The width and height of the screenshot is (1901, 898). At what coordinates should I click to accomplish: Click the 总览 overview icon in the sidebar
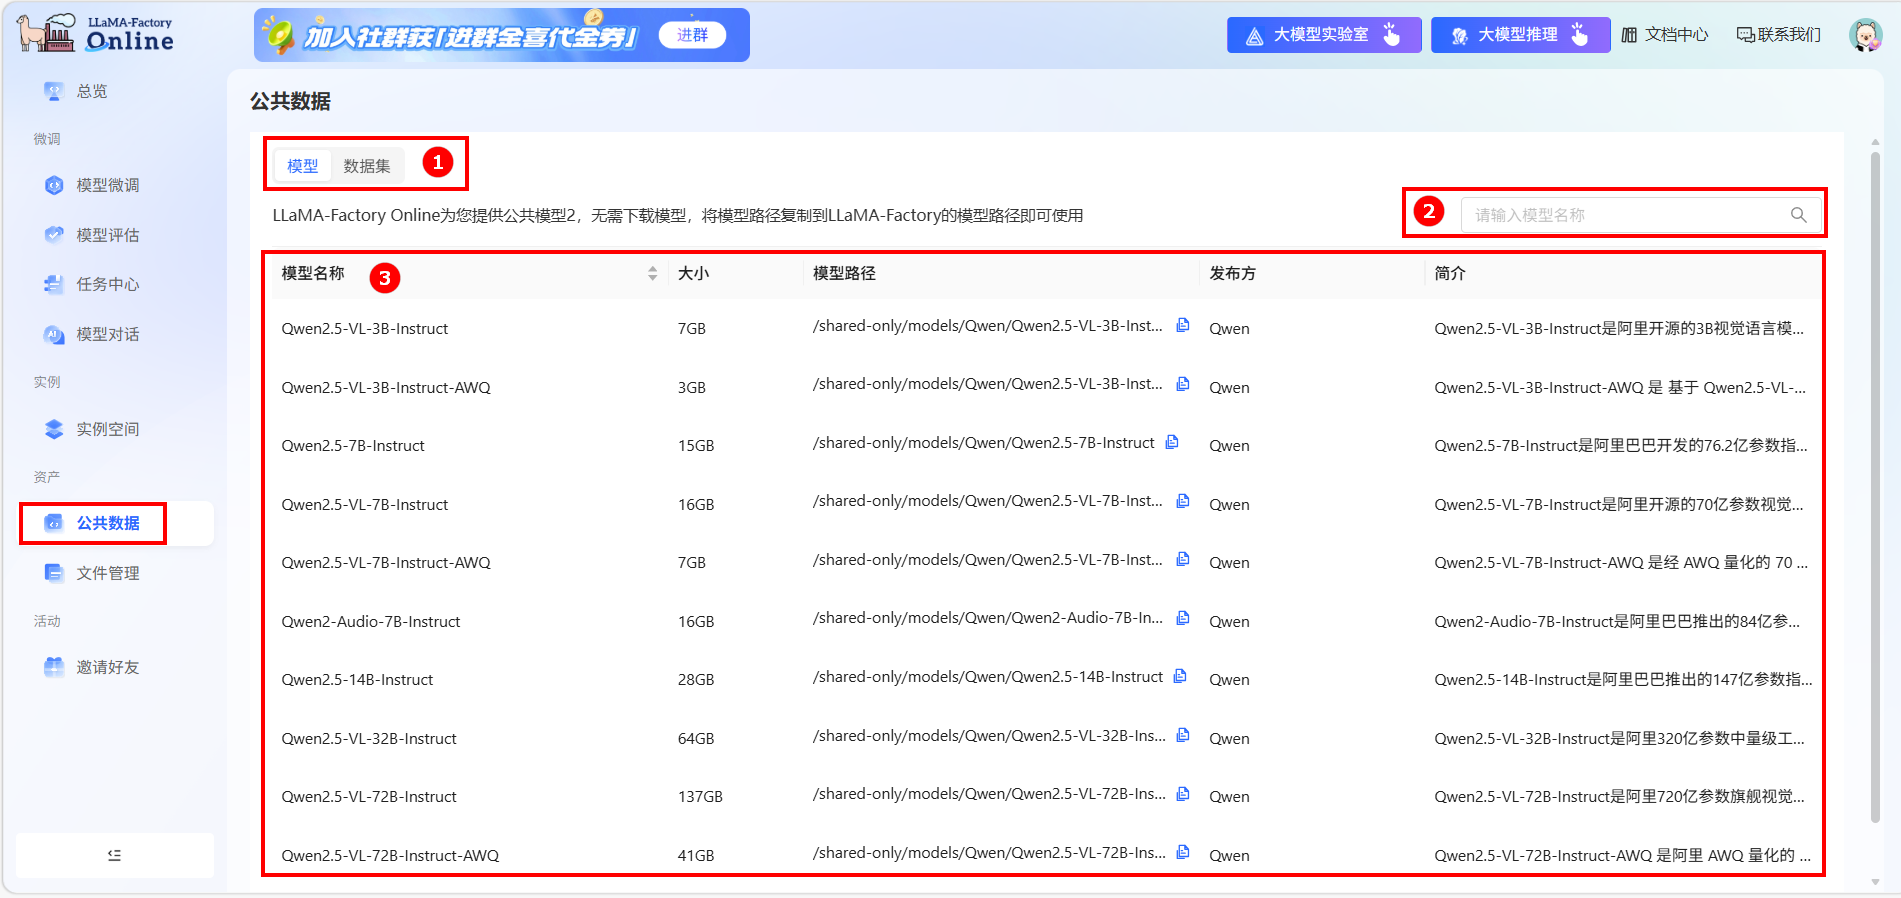coord(54,91)
